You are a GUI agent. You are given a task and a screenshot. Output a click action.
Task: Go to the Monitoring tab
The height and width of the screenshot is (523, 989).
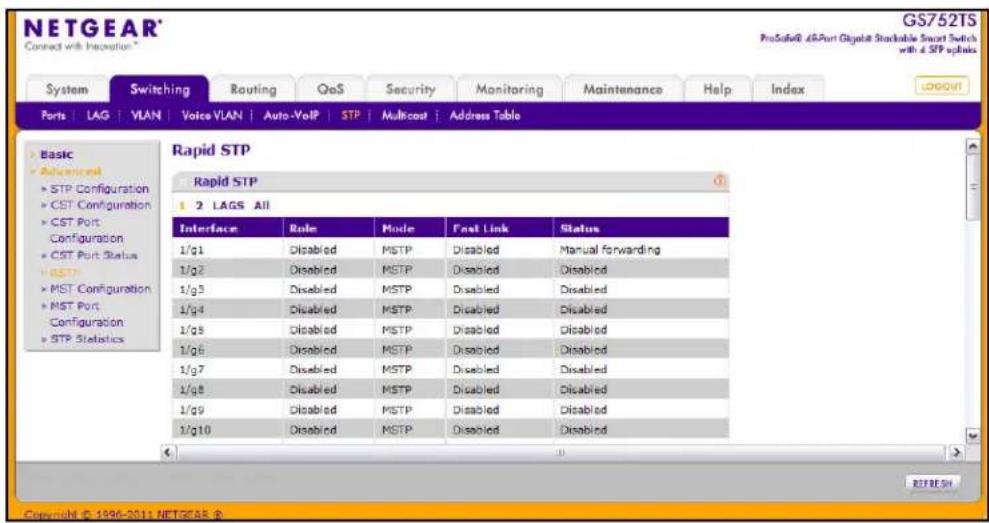pos(509,90)
